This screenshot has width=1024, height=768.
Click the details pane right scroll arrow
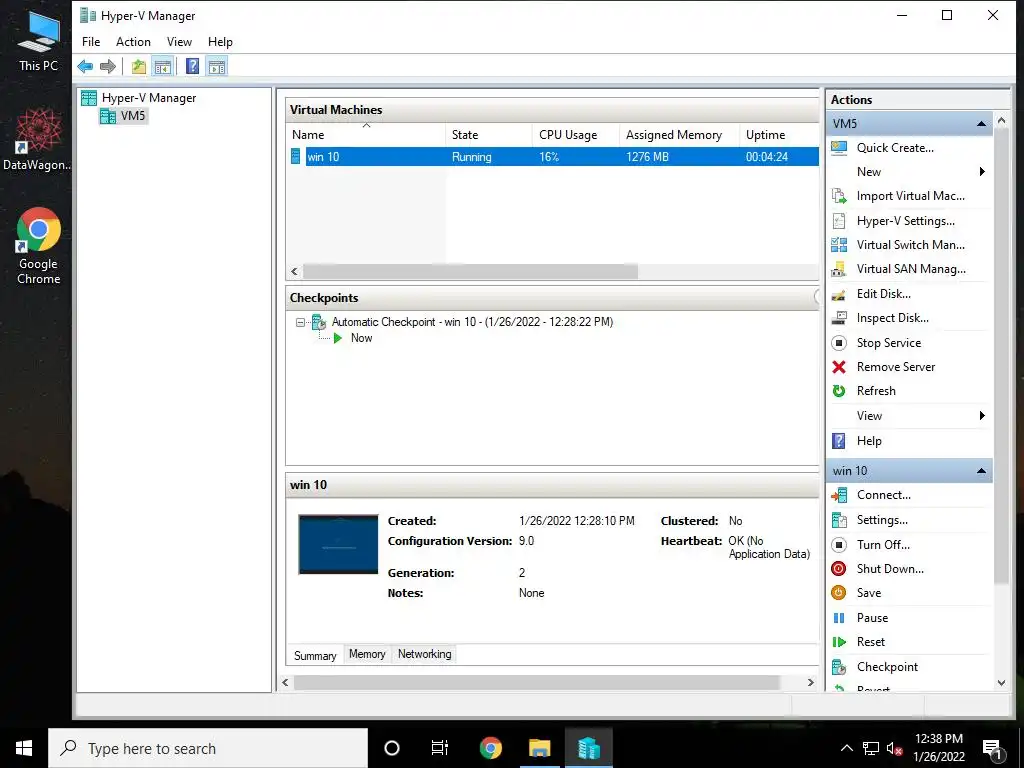pyautogui.click(x=810, y=682)
